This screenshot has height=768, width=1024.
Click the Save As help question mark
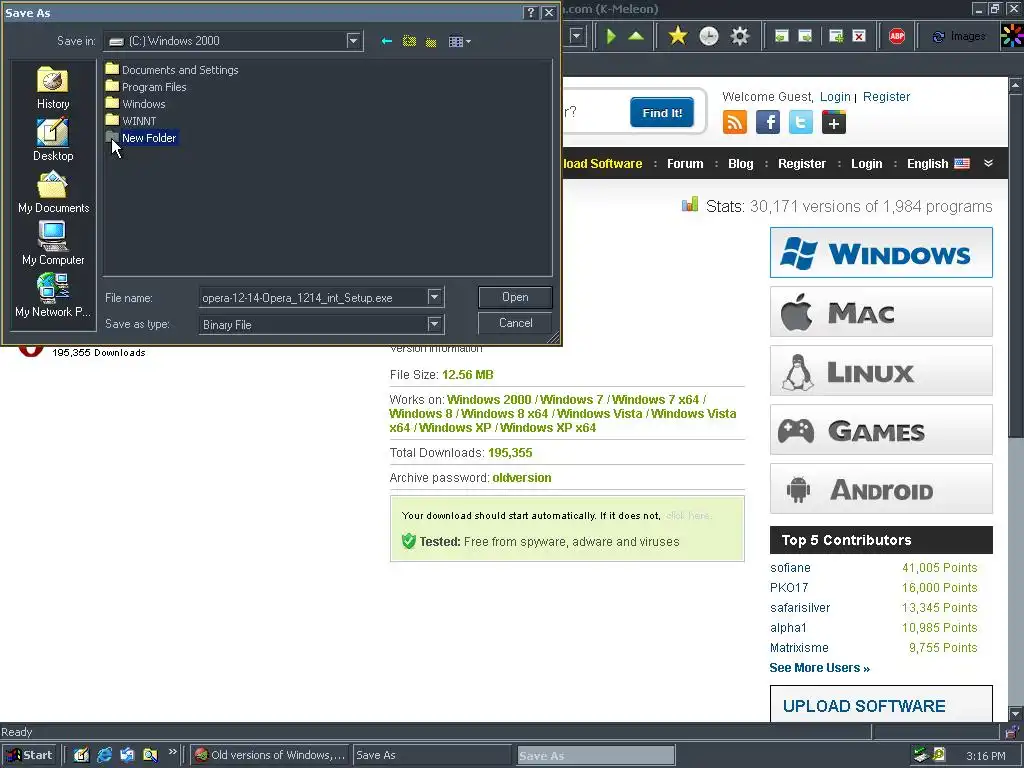tap(531, 12)
